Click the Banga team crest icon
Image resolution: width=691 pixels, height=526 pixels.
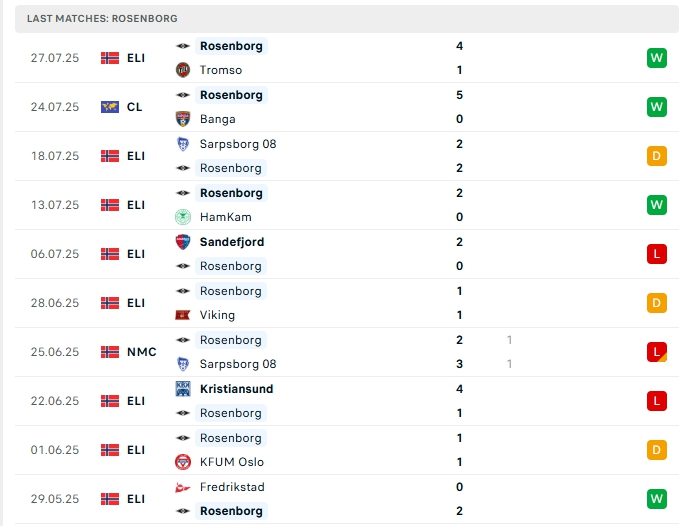tap(182, 119)
